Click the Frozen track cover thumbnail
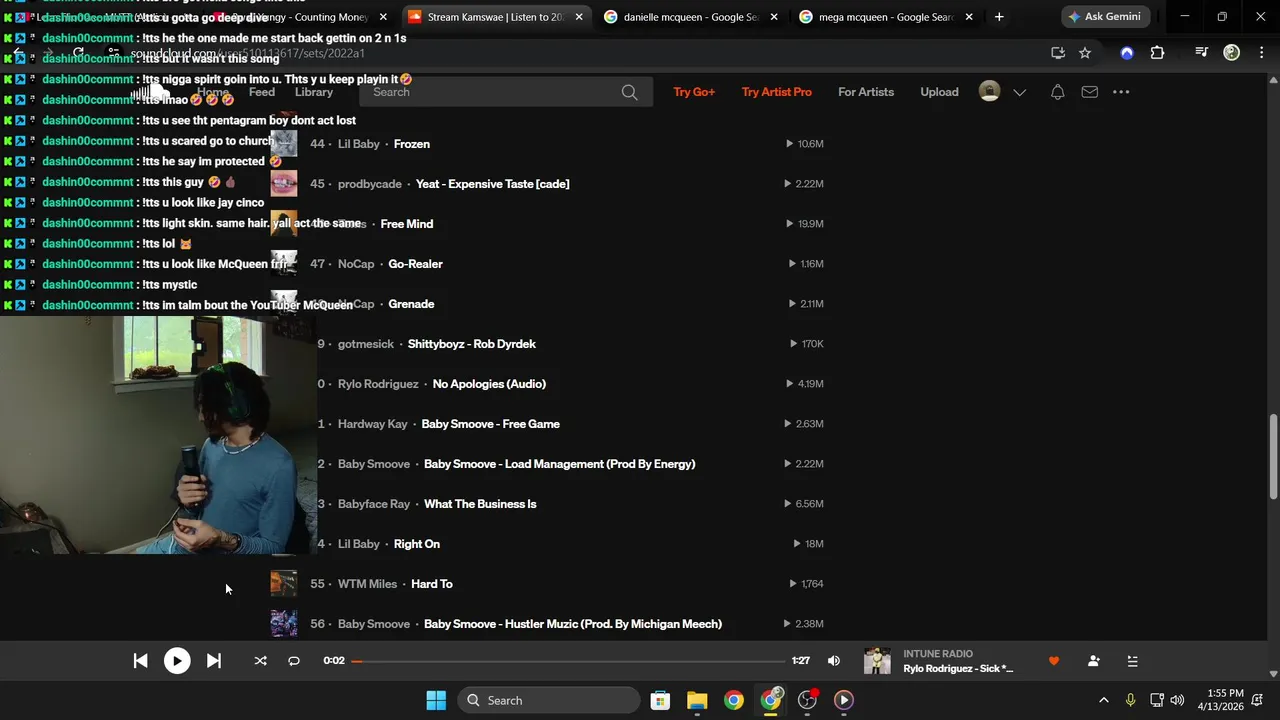The width and height of the screenshot is (1280, 720). 284,144
